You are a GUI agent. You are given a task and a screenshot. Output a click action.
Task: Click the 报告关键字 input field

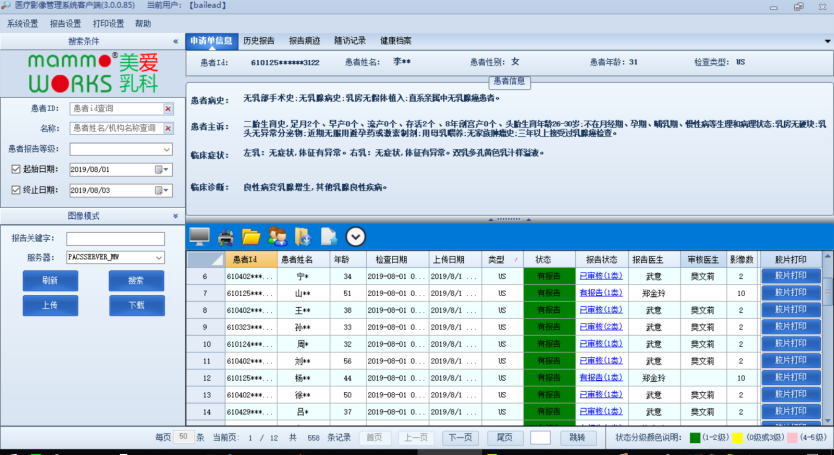[x=115, y=238]
